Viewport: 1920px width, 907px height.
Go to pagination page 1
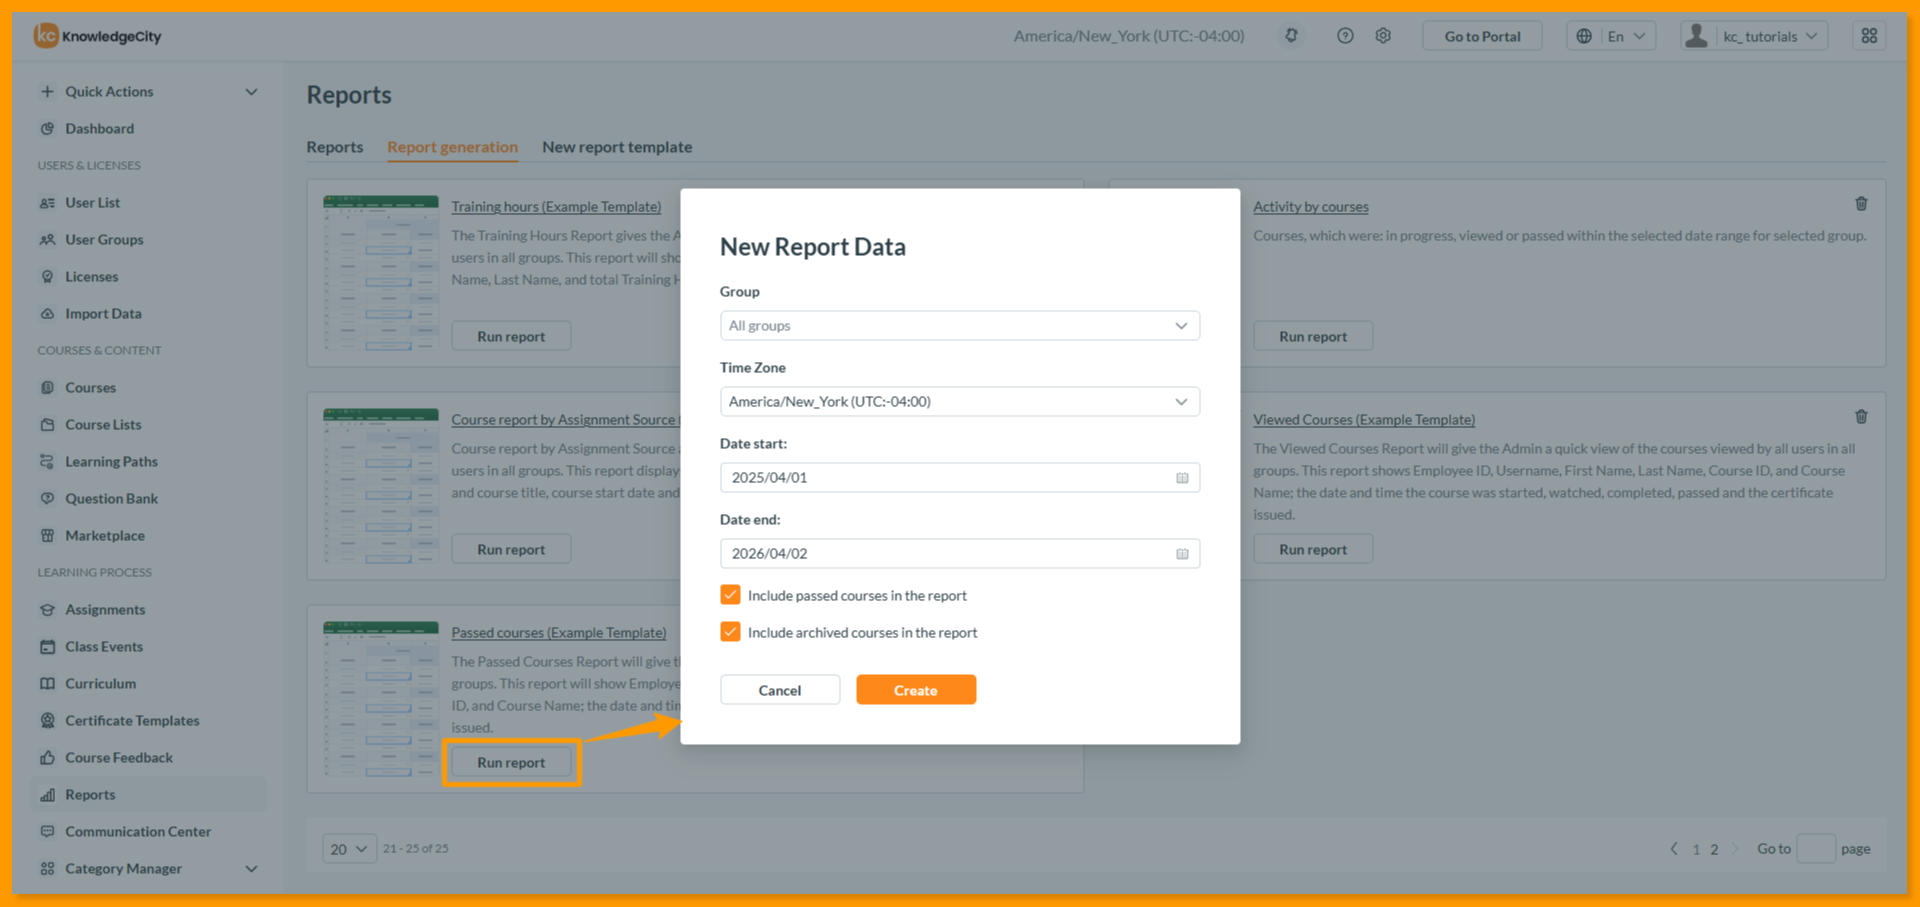point(1696,849)
